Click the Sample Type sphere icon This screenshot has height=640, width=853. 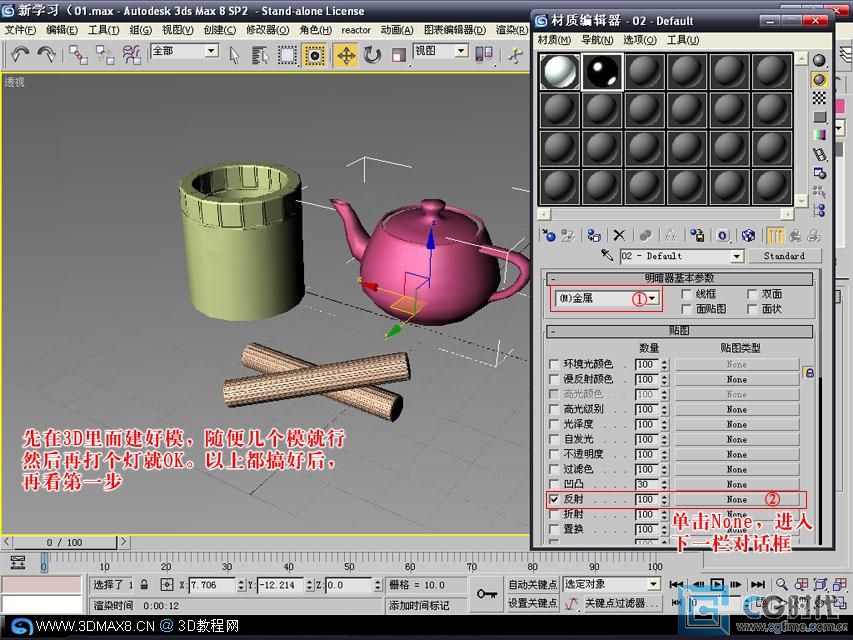(x=819, y=60)
